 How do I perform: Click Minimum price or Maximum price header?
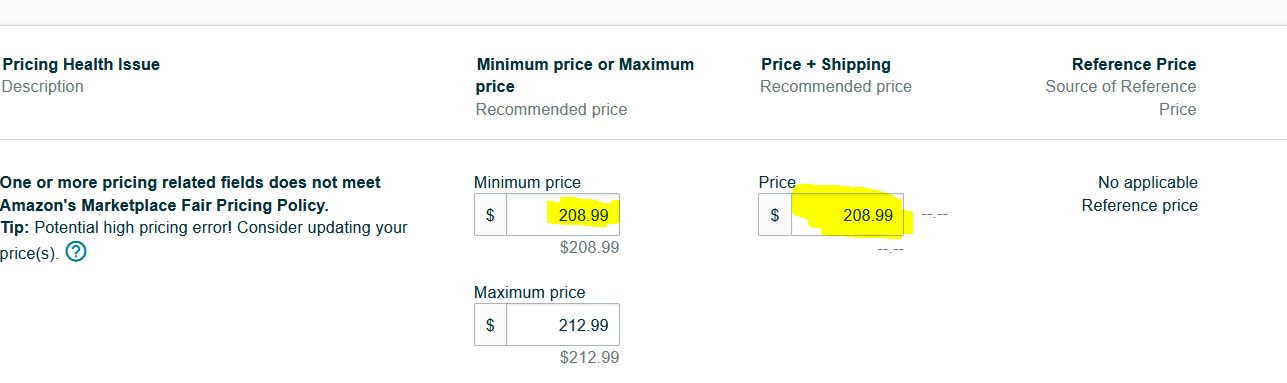coord(585,75)
